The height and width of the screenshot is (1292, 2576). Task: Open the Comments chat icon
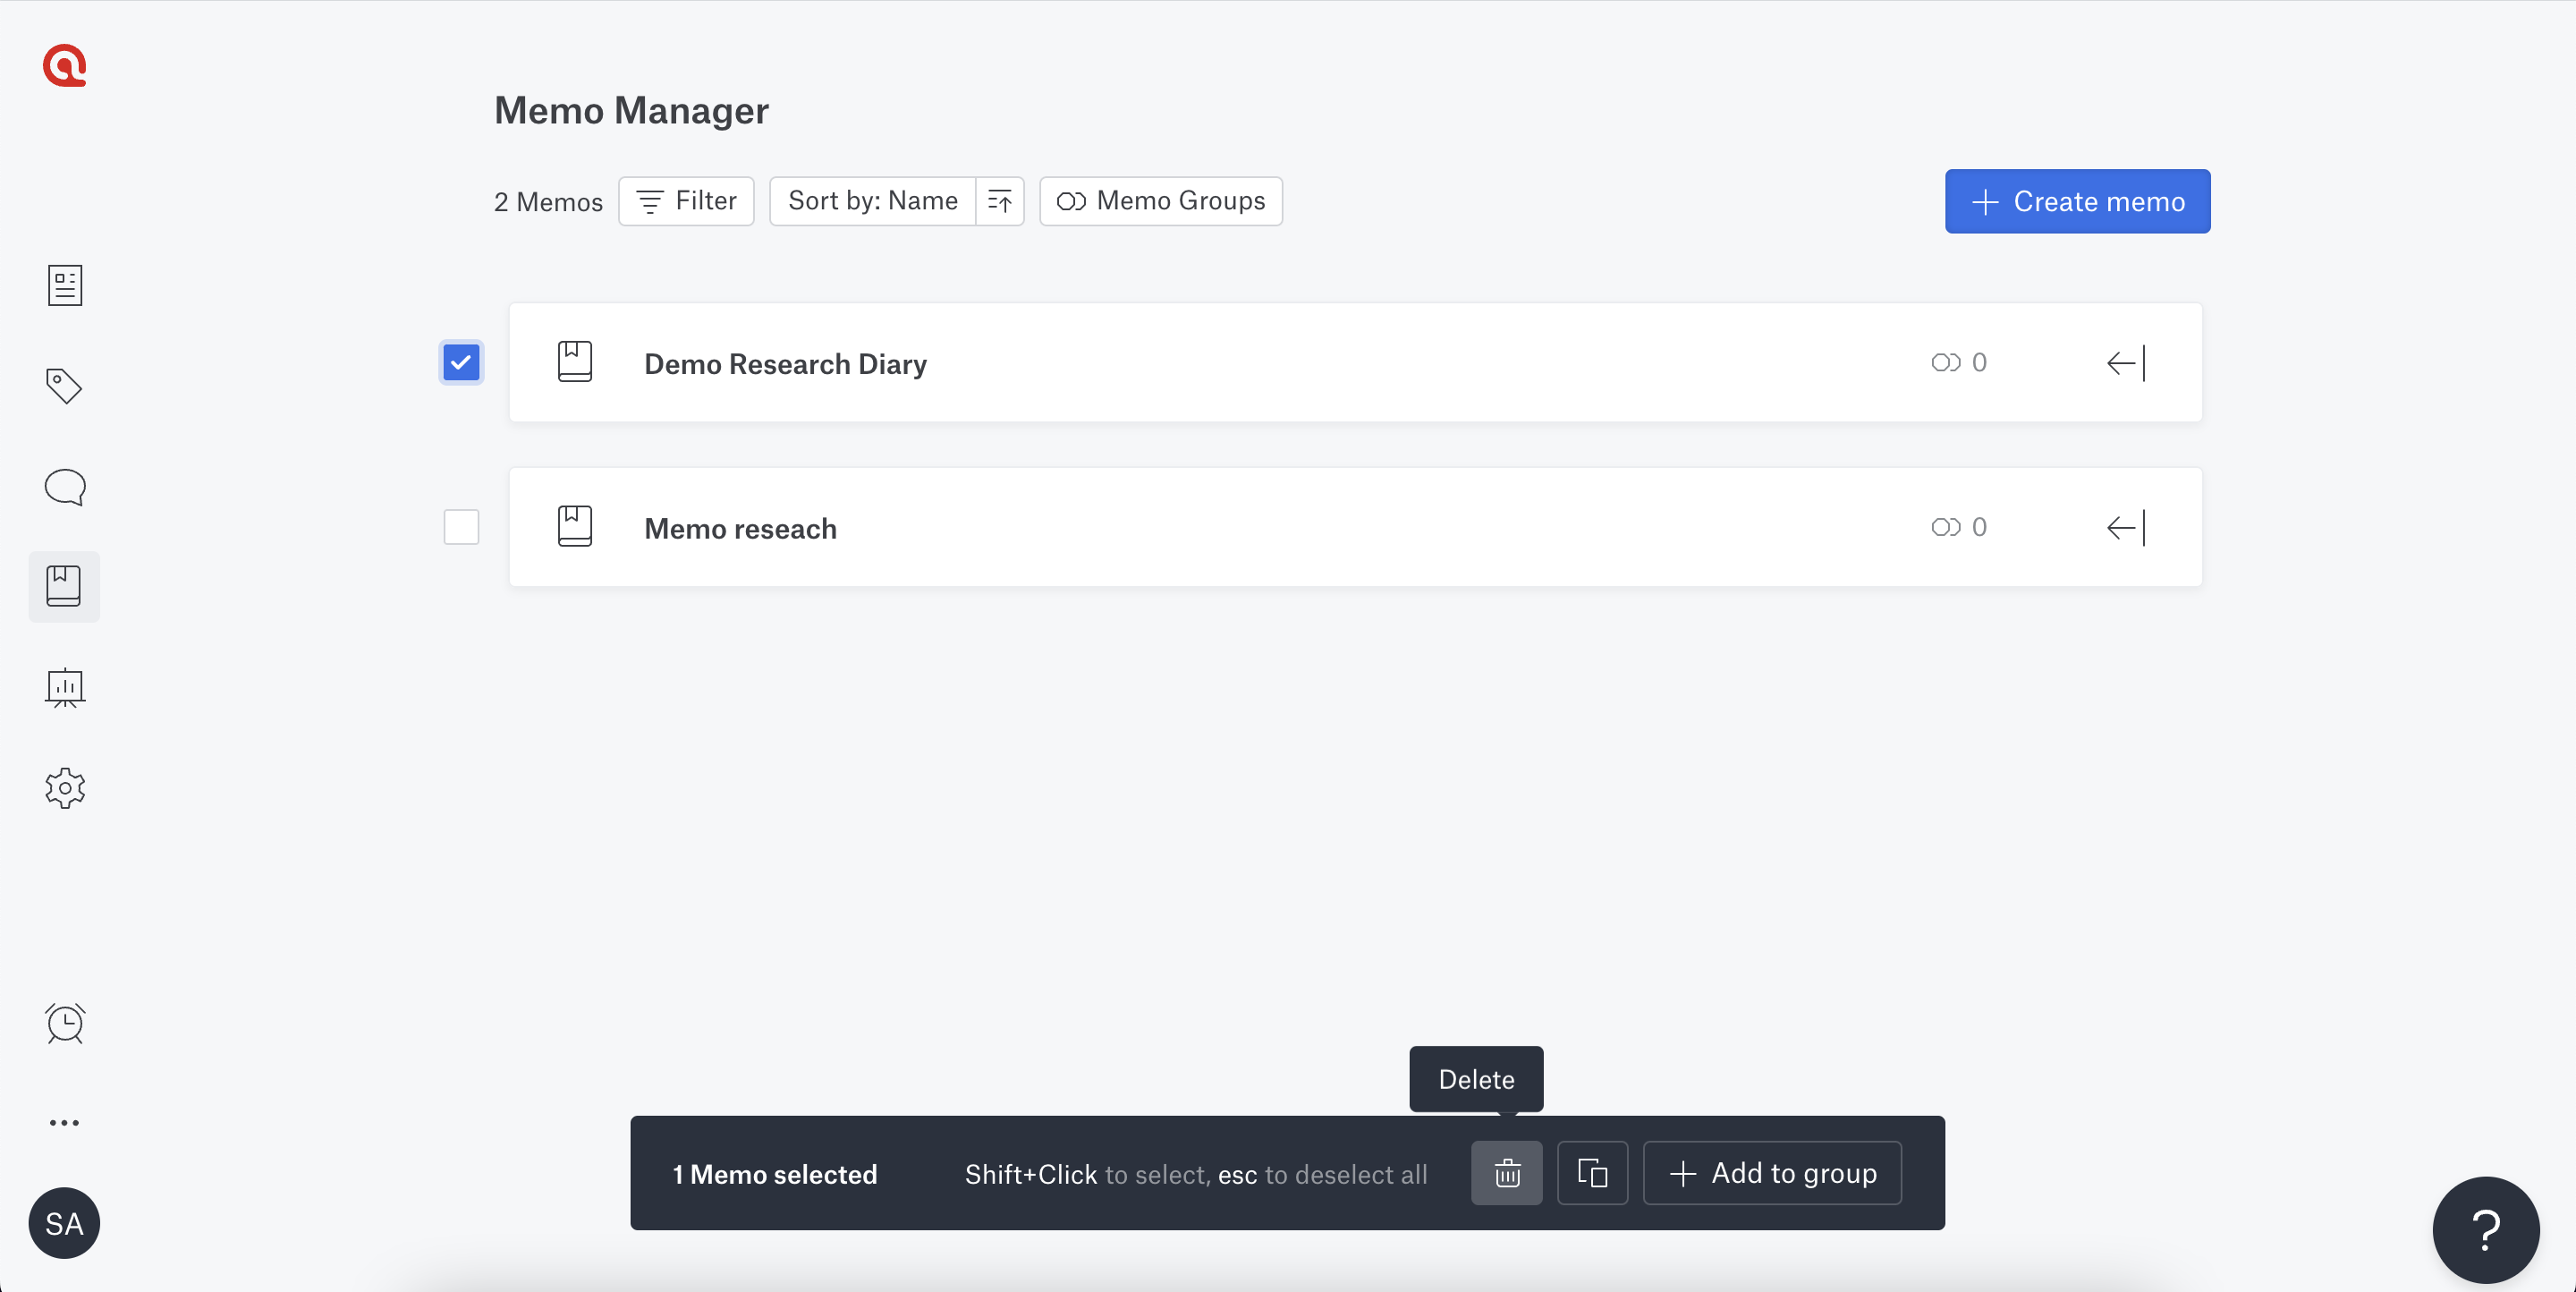click(64, 487)
